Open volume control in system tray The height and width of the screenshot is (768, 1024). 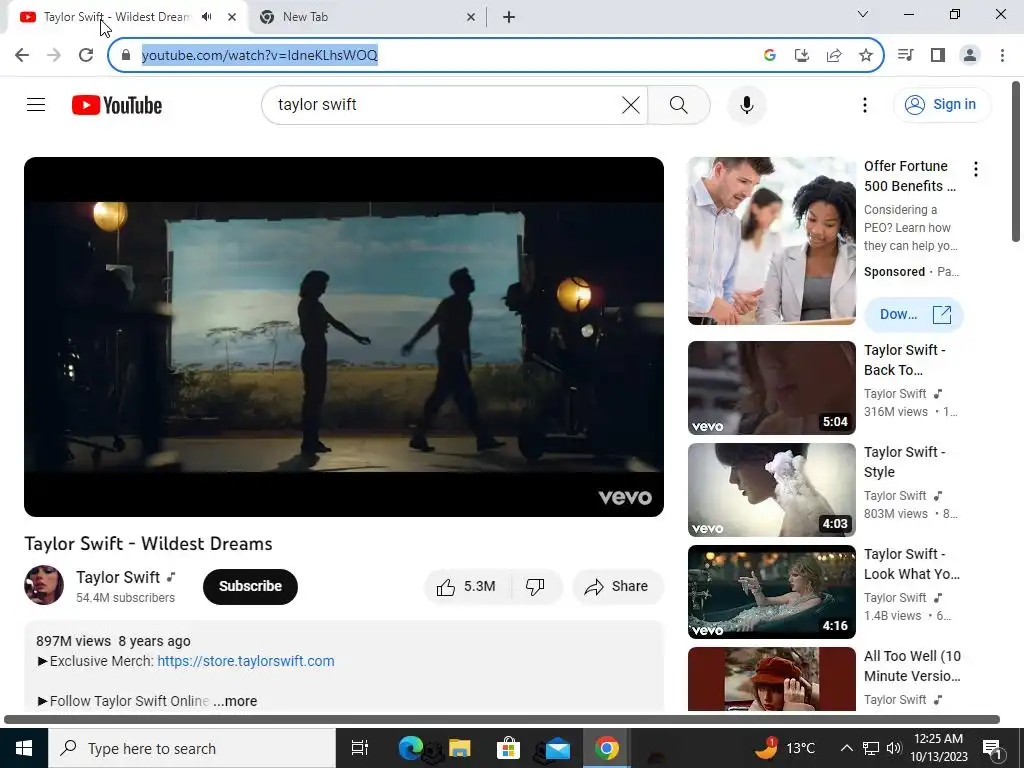click(894, 748)
